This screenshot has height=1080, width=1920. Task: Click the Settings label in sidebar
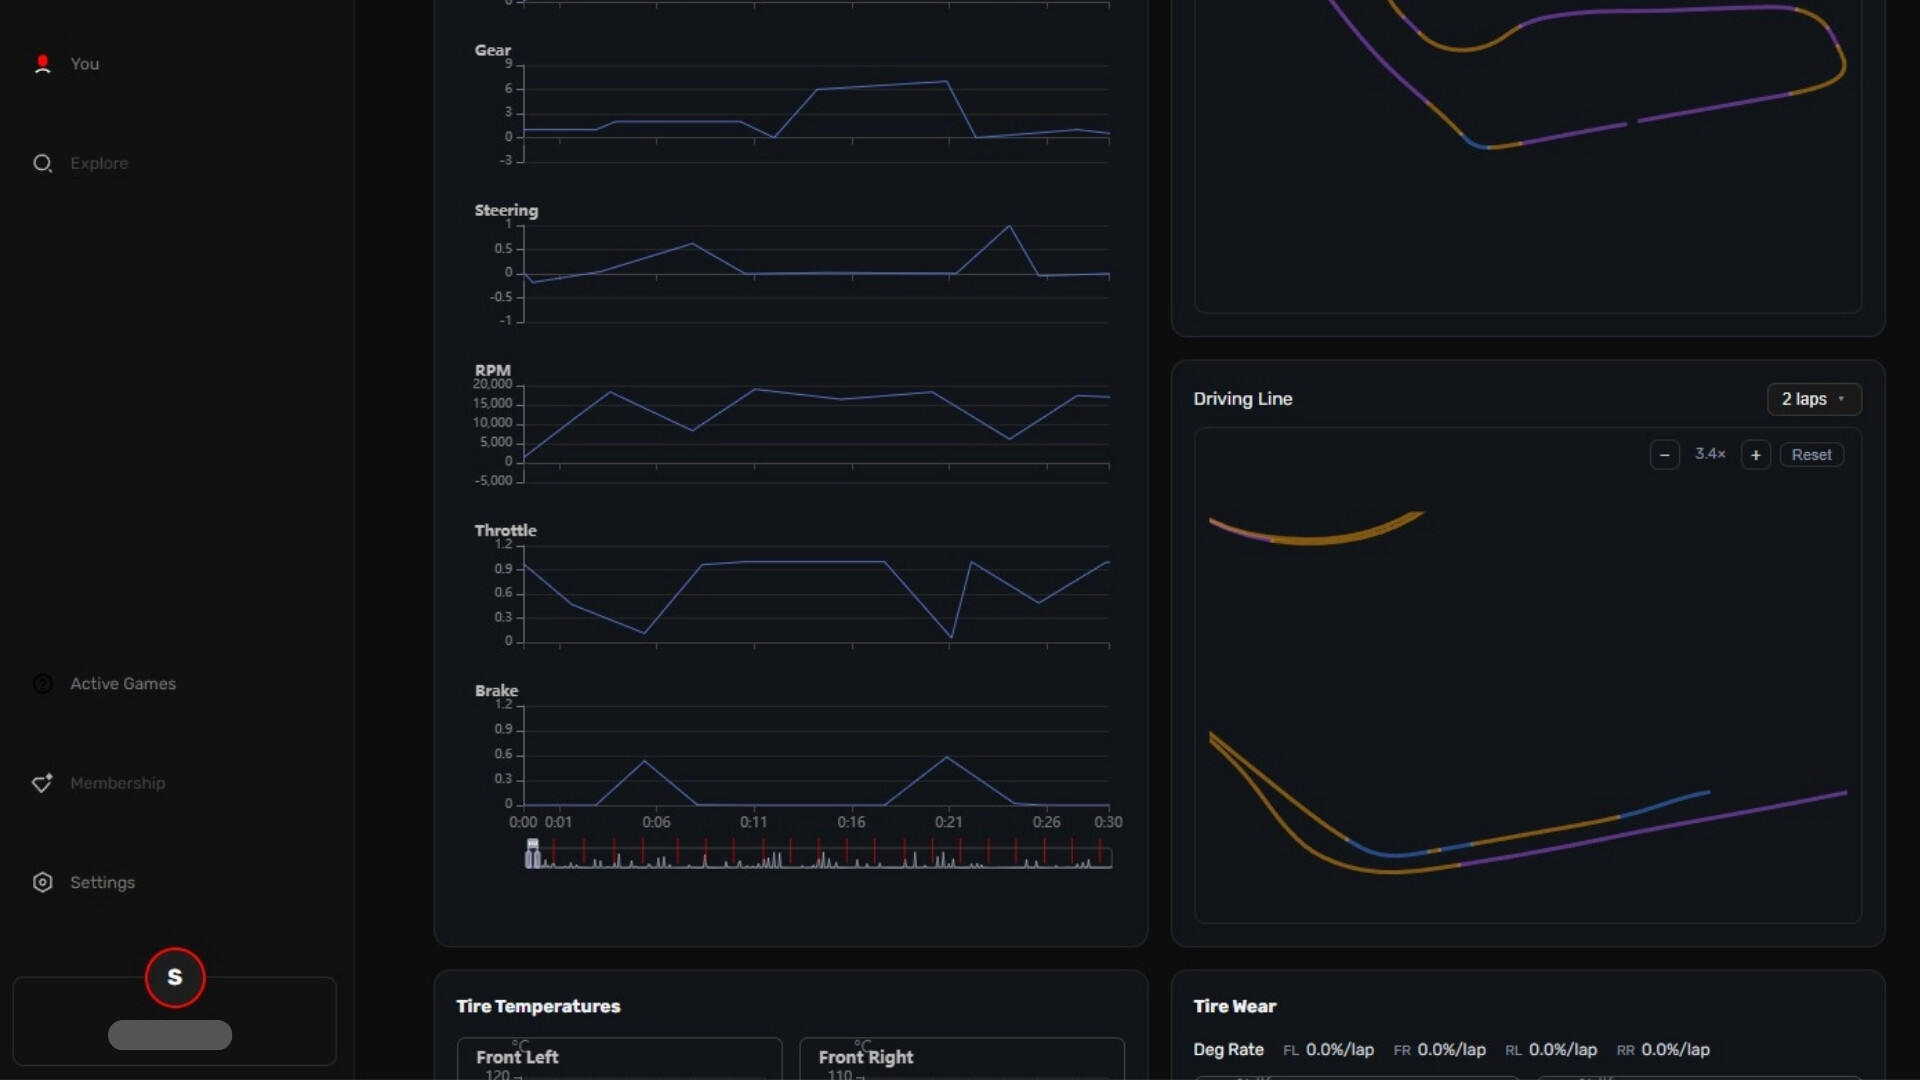tap(102, 882)
